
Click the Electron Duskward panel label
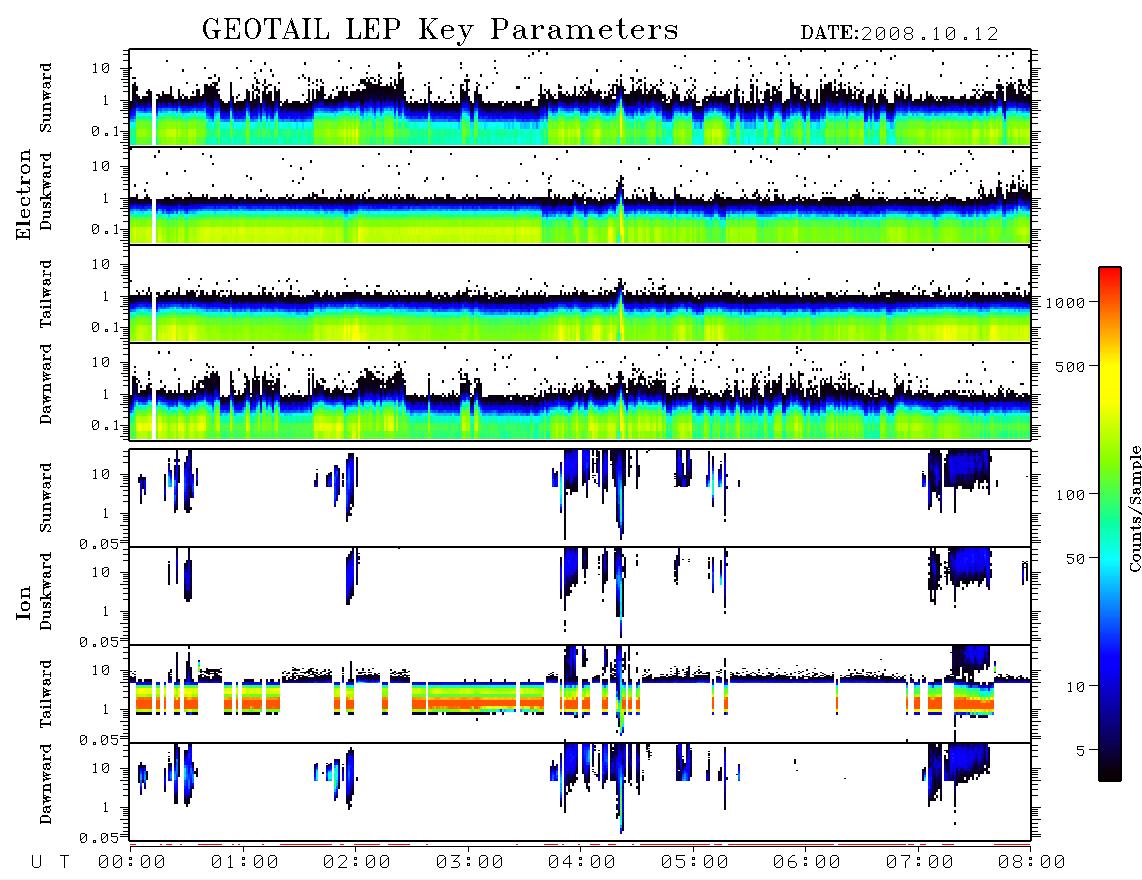coord(46,192)
